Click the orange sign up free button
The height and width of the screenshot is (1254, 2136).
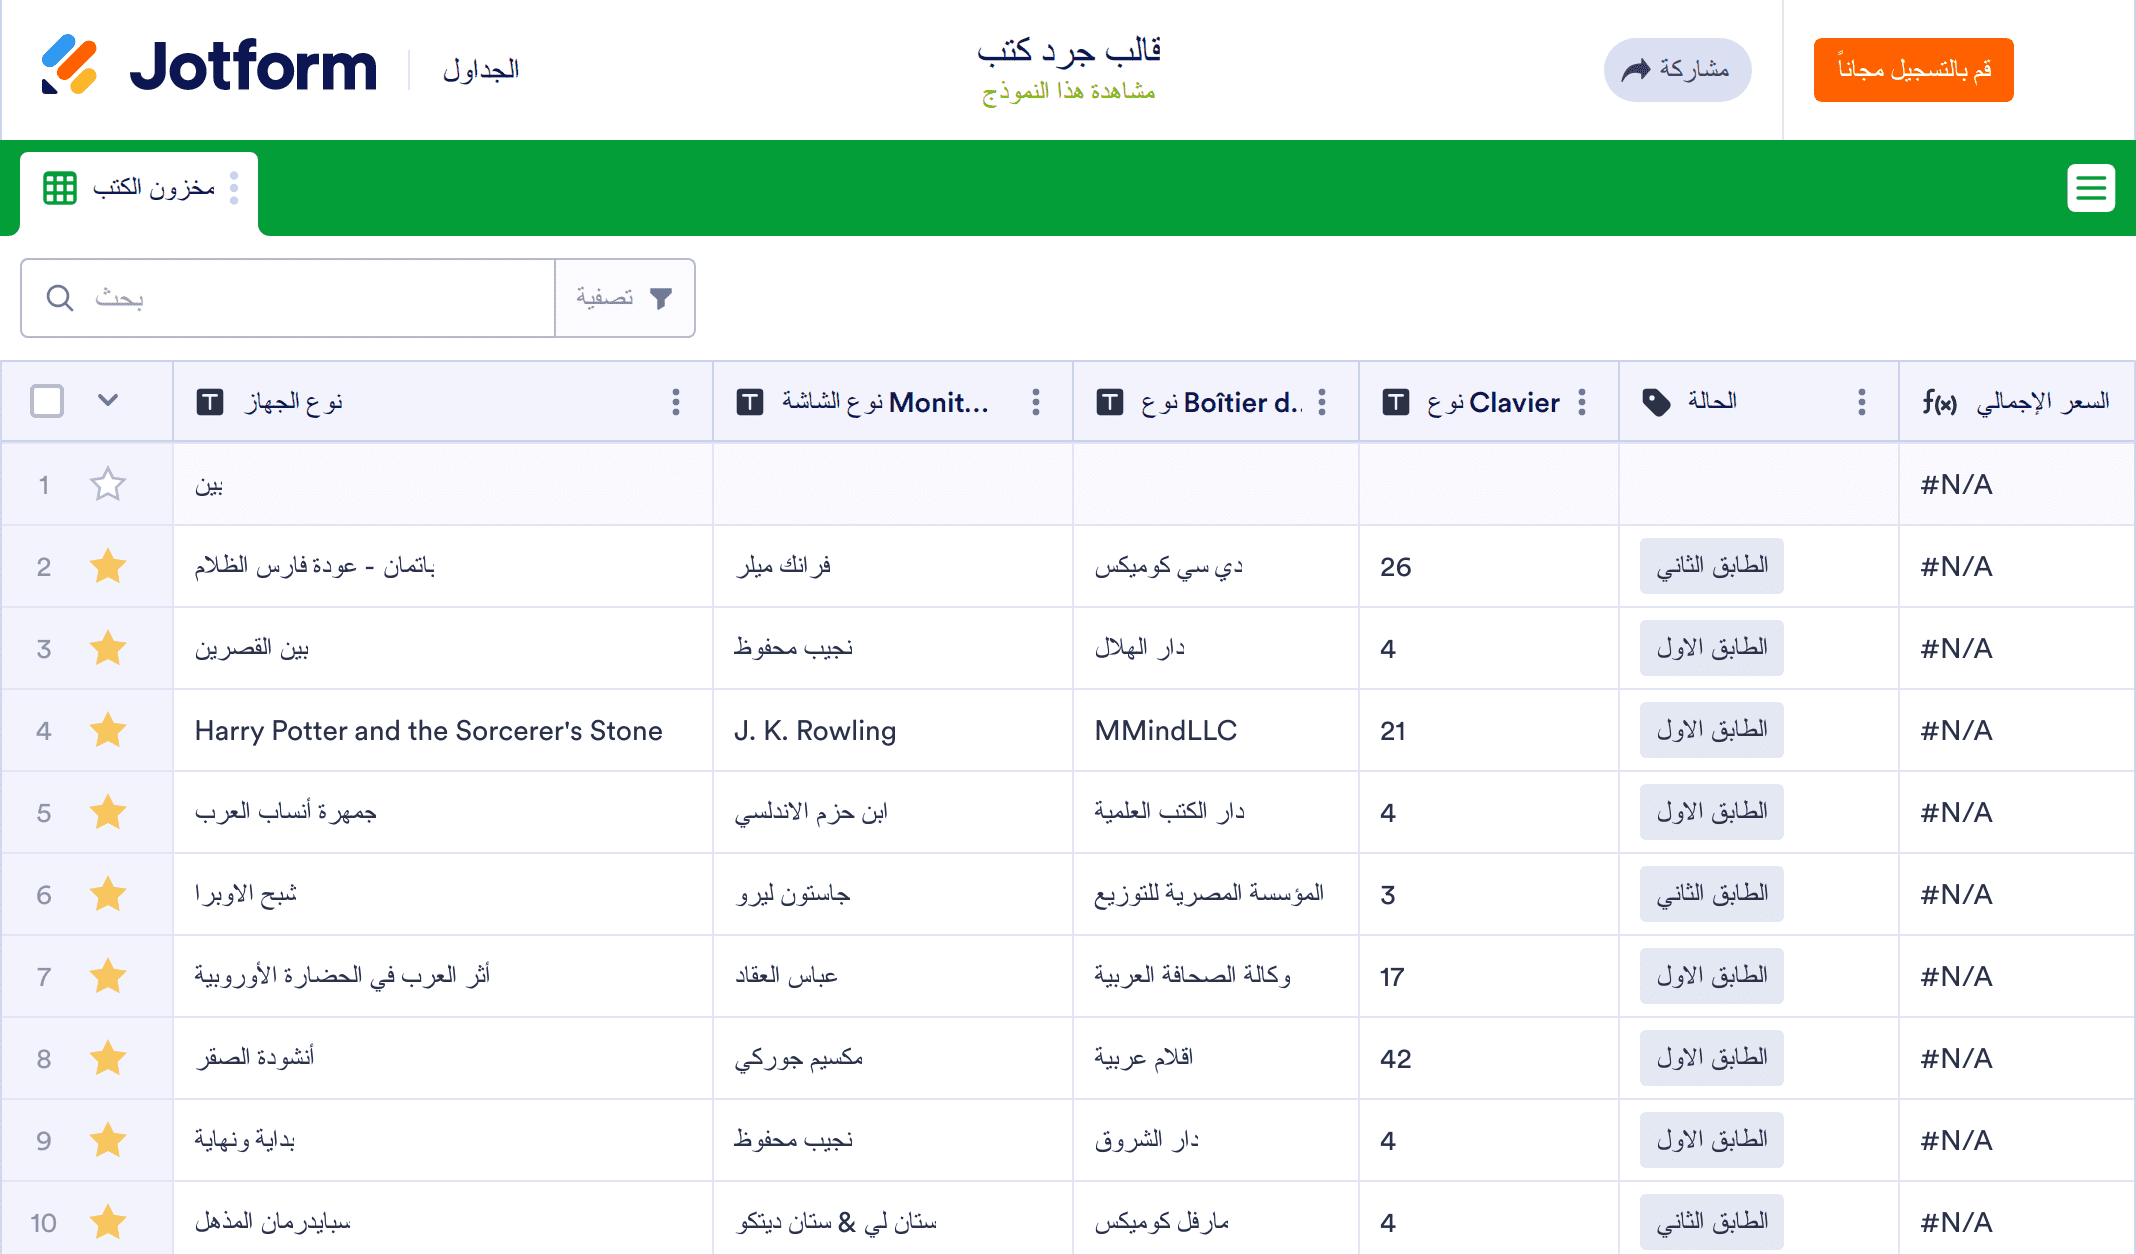[x=1912, y=70]
